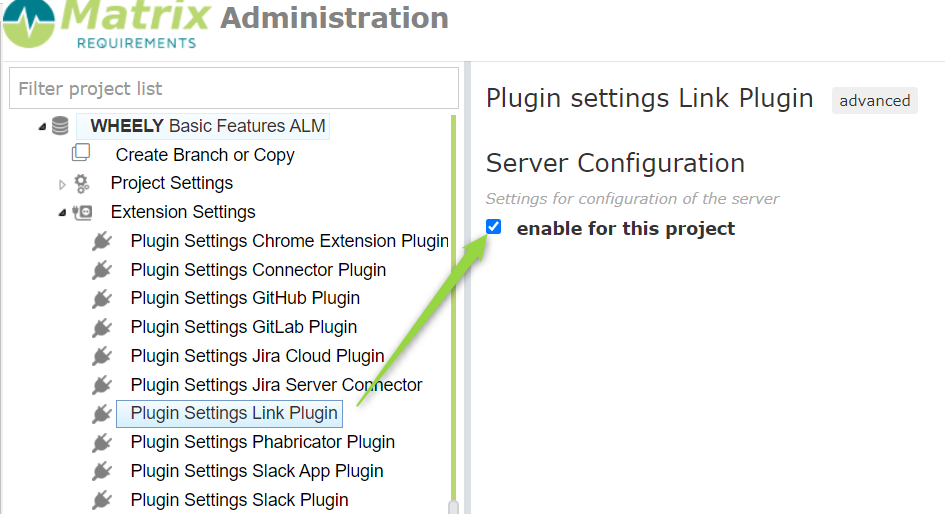The height and width of the screenshot is (514, 945).
Task: Collapse the Extension Settings node
Action: click(62, 213)
